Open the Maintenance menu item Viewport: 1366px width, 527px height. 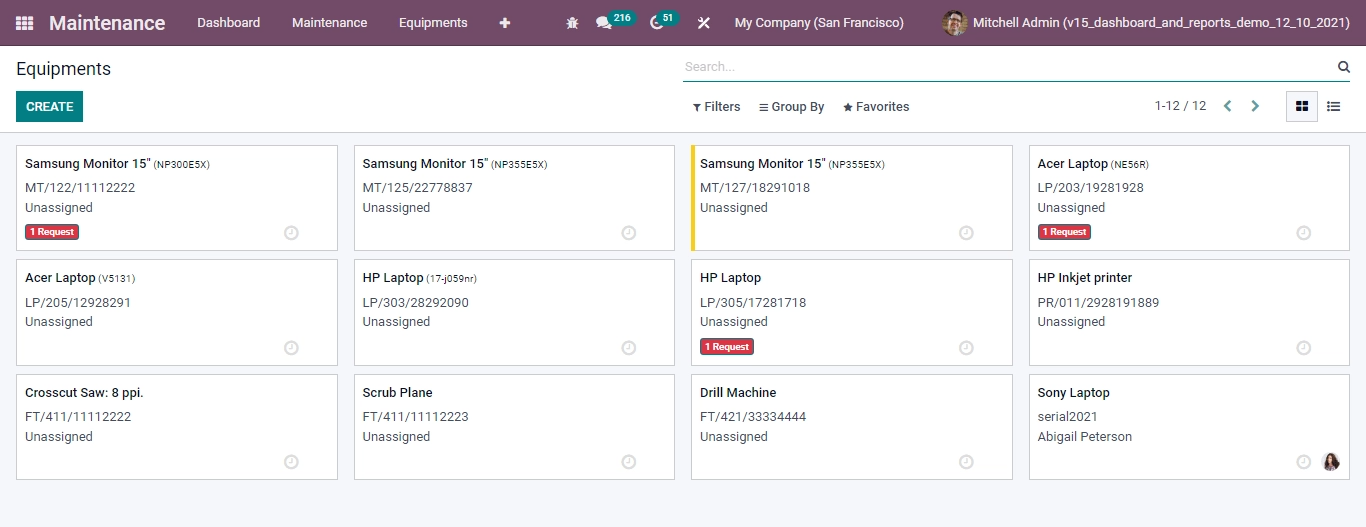(x=330, y=23)
